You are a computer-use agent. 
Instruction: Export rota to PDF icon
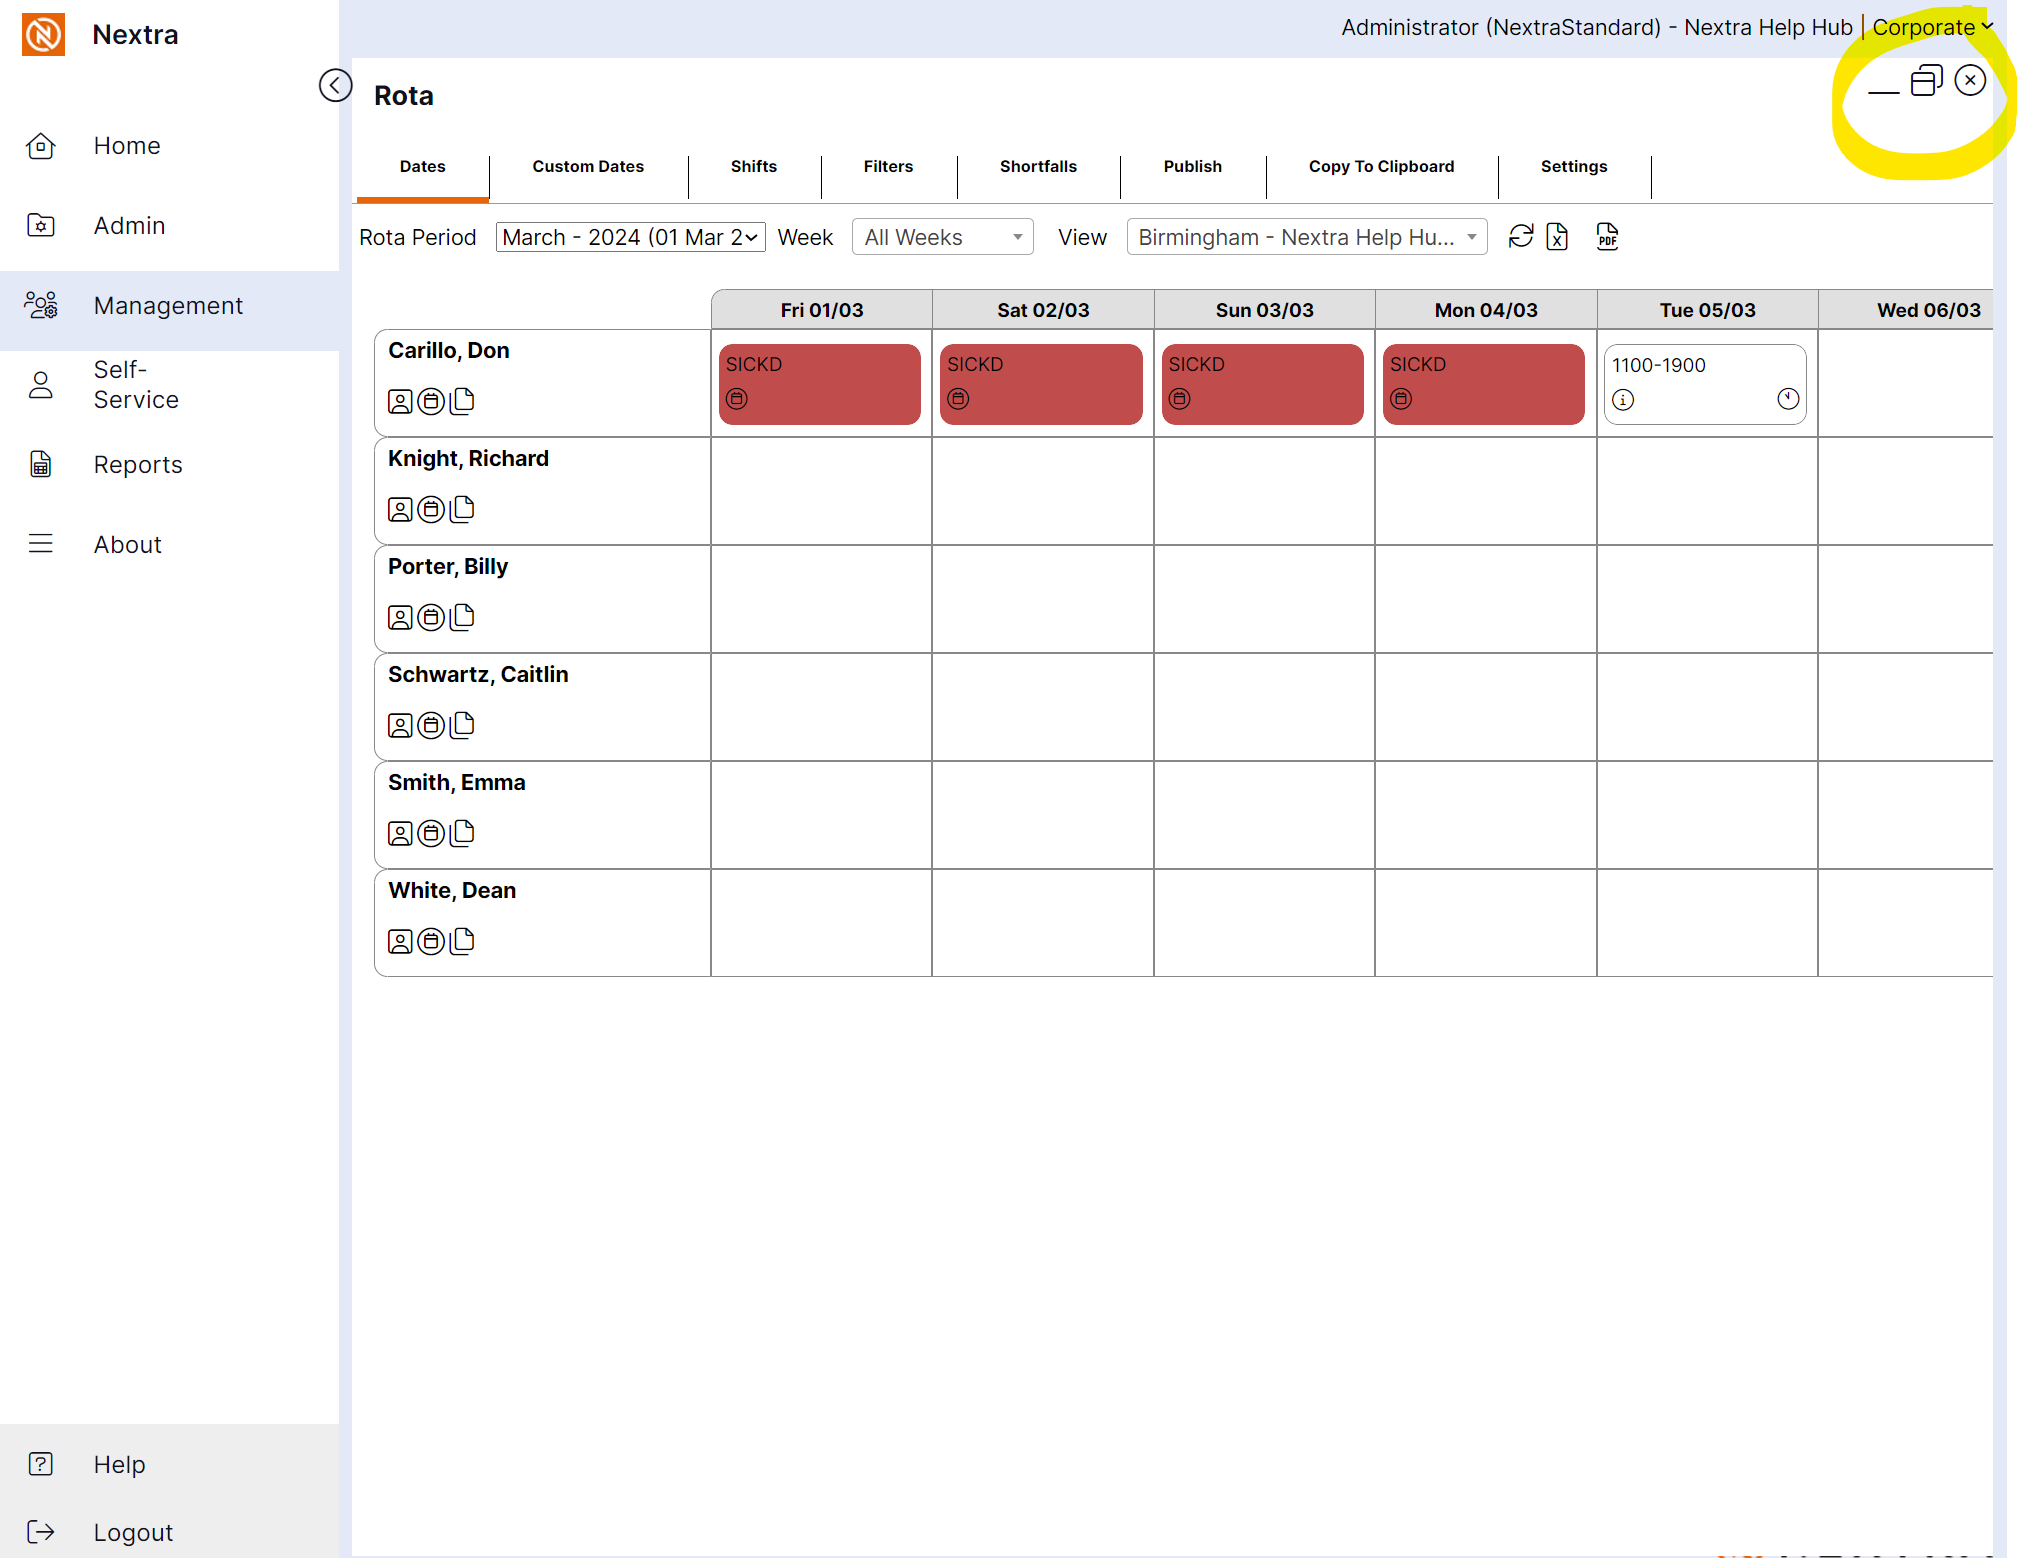click(x=1607, y=237)
